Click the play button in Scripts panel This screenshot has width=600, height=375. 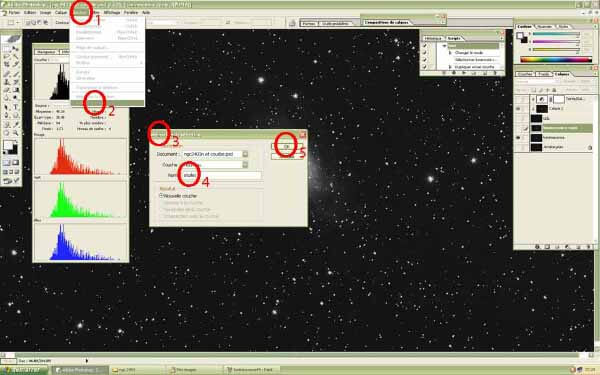464,72
